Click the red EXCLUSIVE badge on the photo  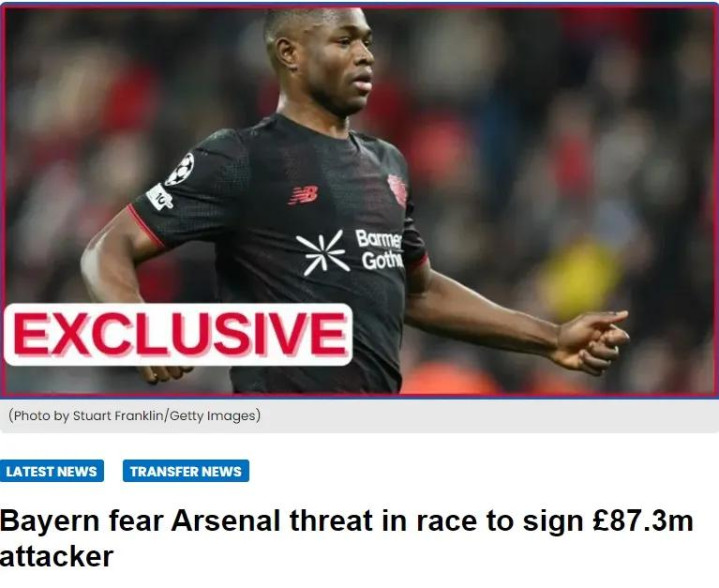[x=178, y=334]
